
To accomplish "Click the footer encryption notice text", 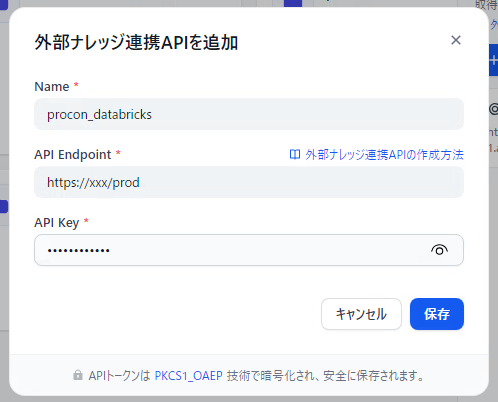I will point(256,376).
